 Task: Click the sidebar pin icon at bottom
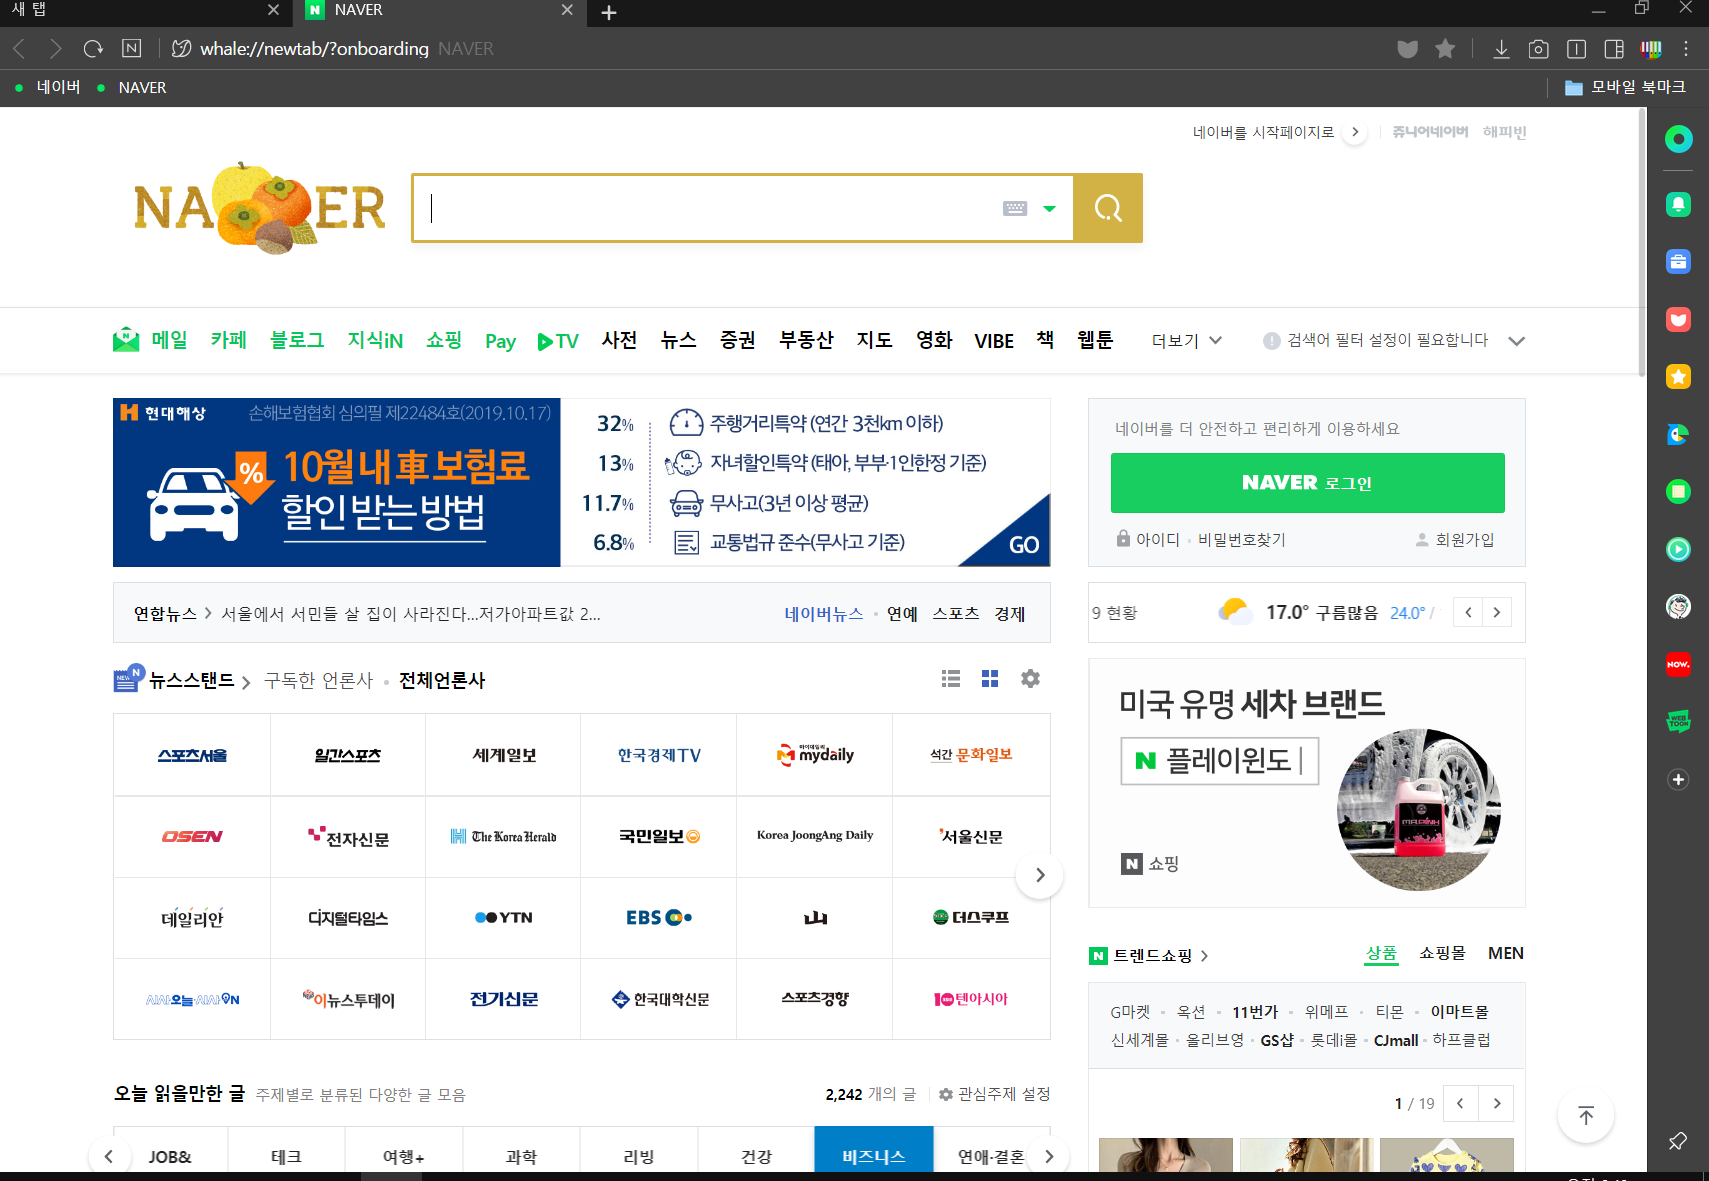1678,1141
